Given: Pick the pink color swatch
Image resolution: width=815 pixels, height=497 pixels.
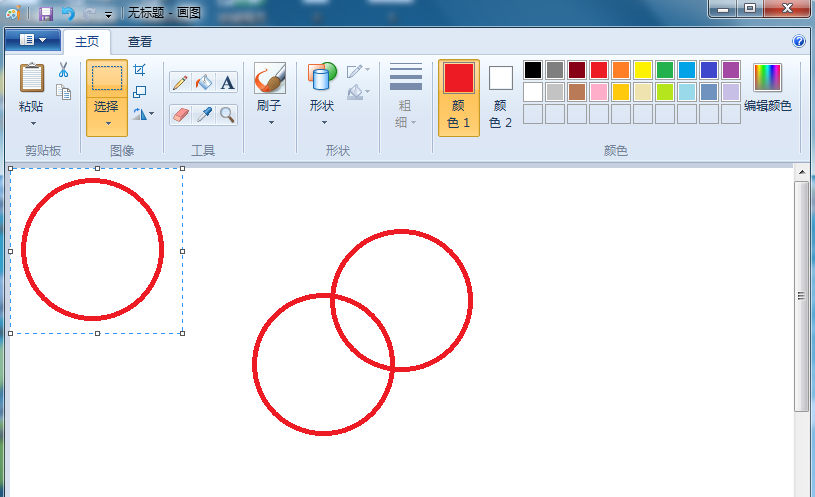Looking at the screenshot, I should [x=599, y=92].
